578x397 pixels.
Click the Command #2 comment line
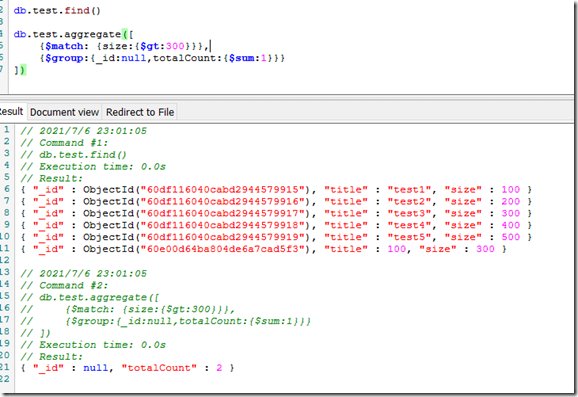[64, 285]
